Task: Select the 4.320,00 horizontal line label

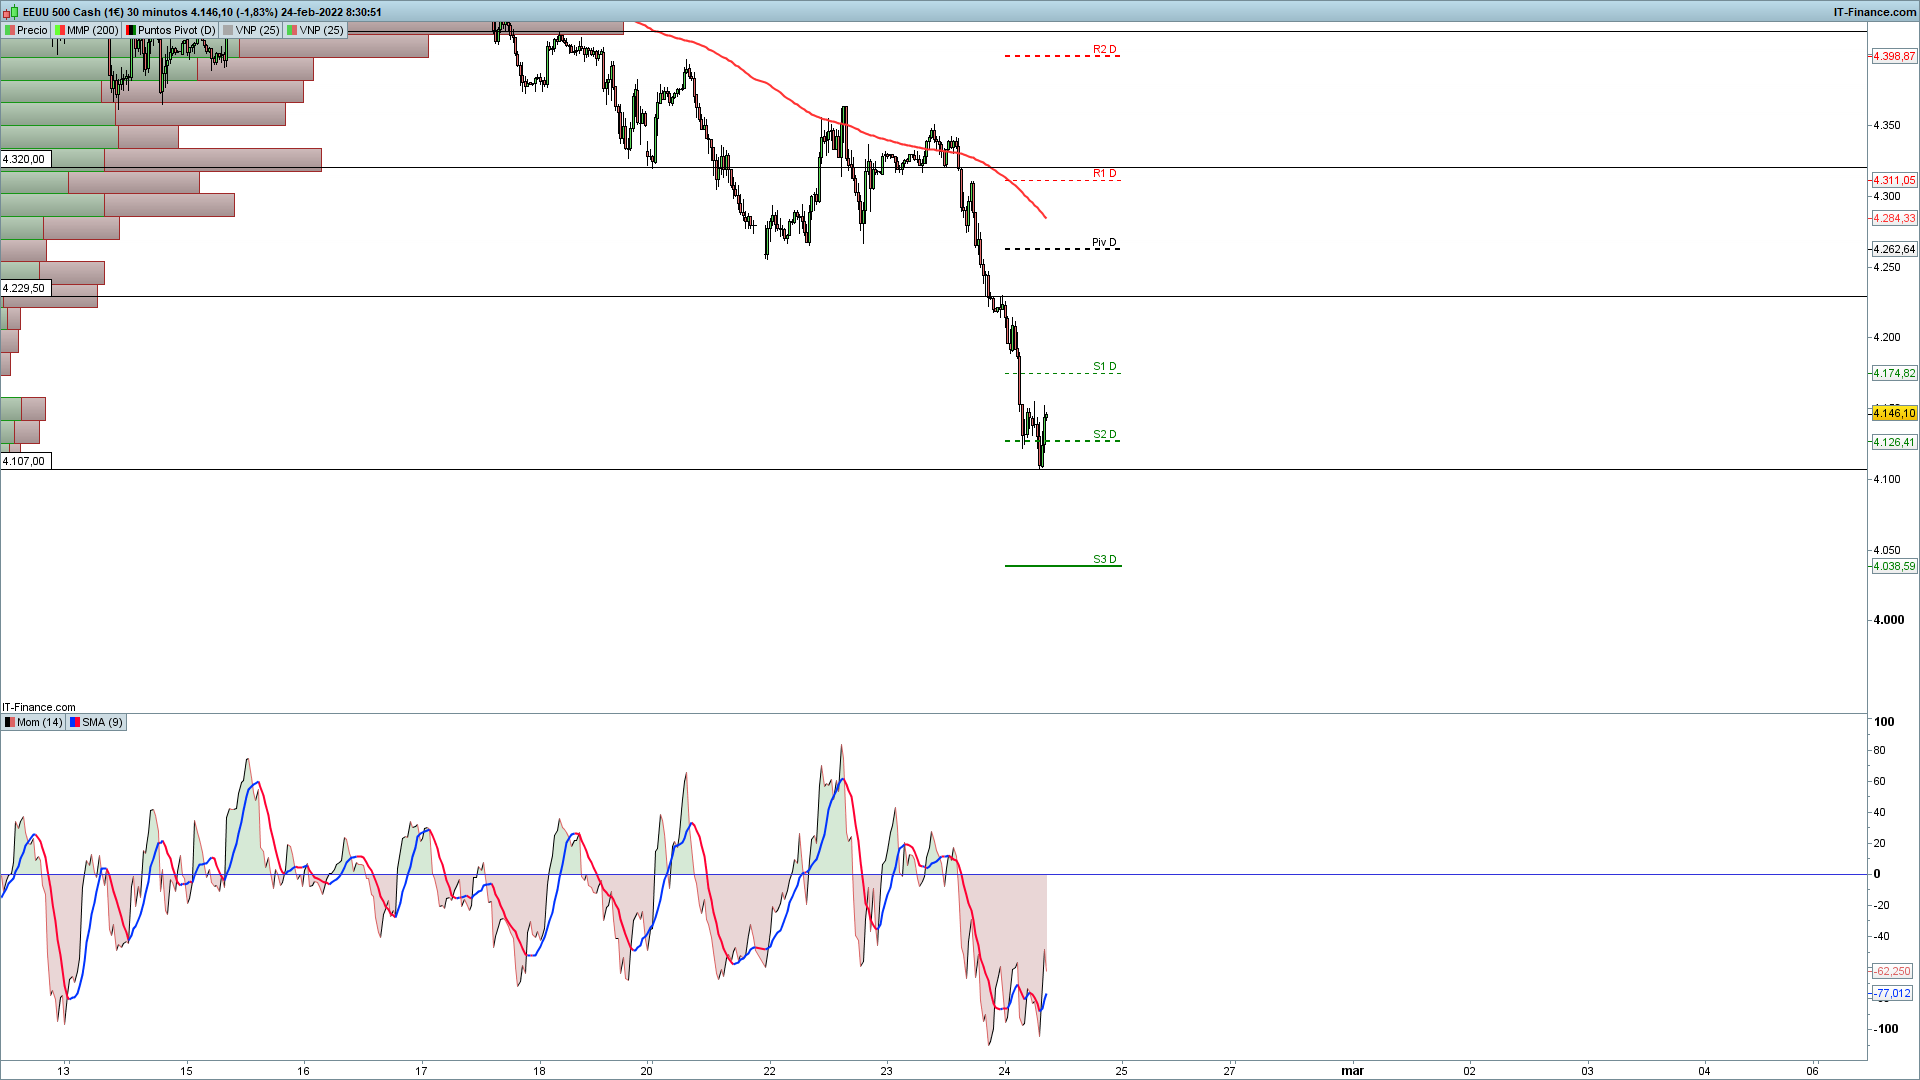Action: point(25,159)
